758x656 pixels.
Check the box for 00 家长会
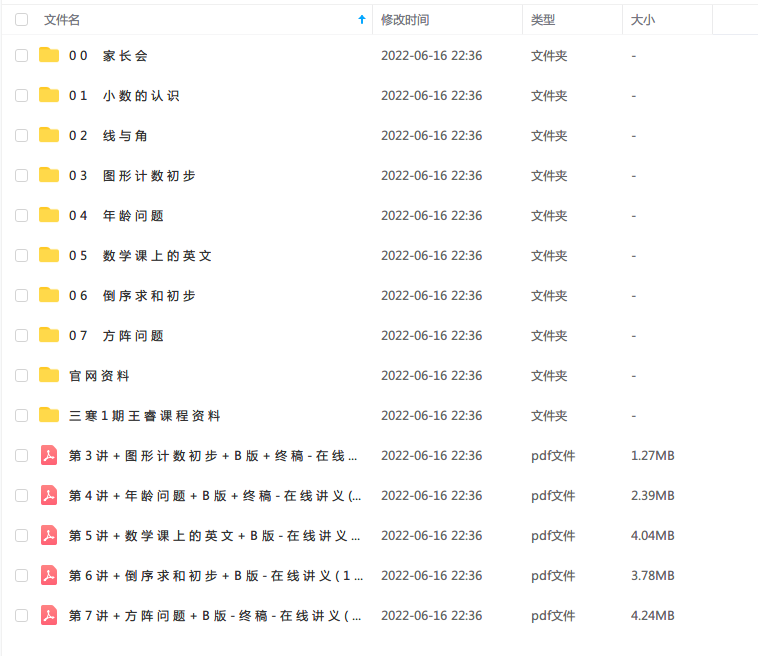[21, 56]
